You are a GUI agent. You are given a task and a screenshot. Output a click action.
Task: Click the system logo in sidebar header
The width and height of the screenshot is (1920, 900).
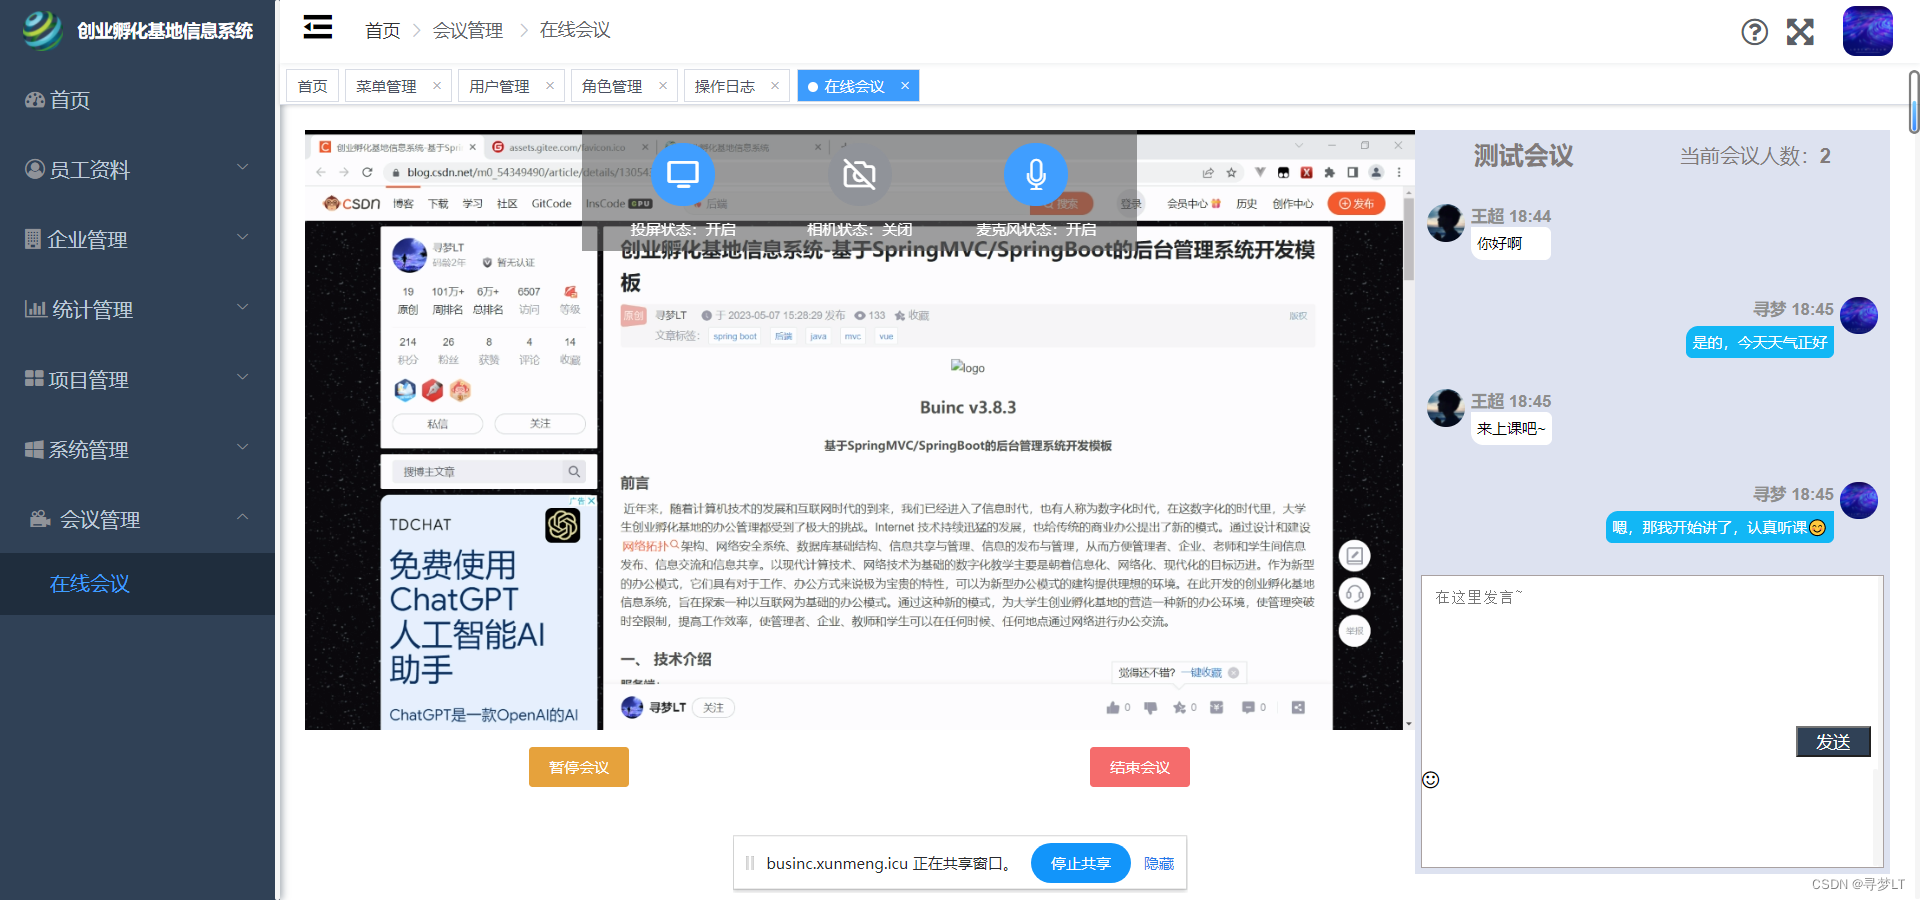[x=43, y=30]
